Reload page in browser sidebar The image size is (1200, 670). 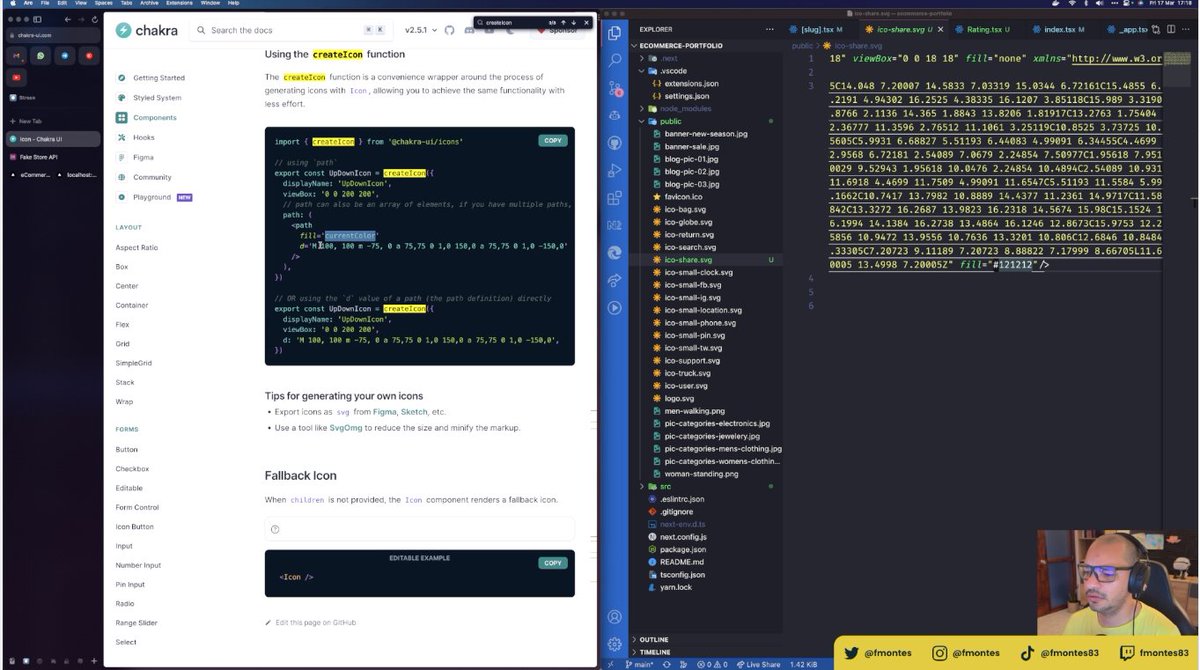[x=96, y=19]
